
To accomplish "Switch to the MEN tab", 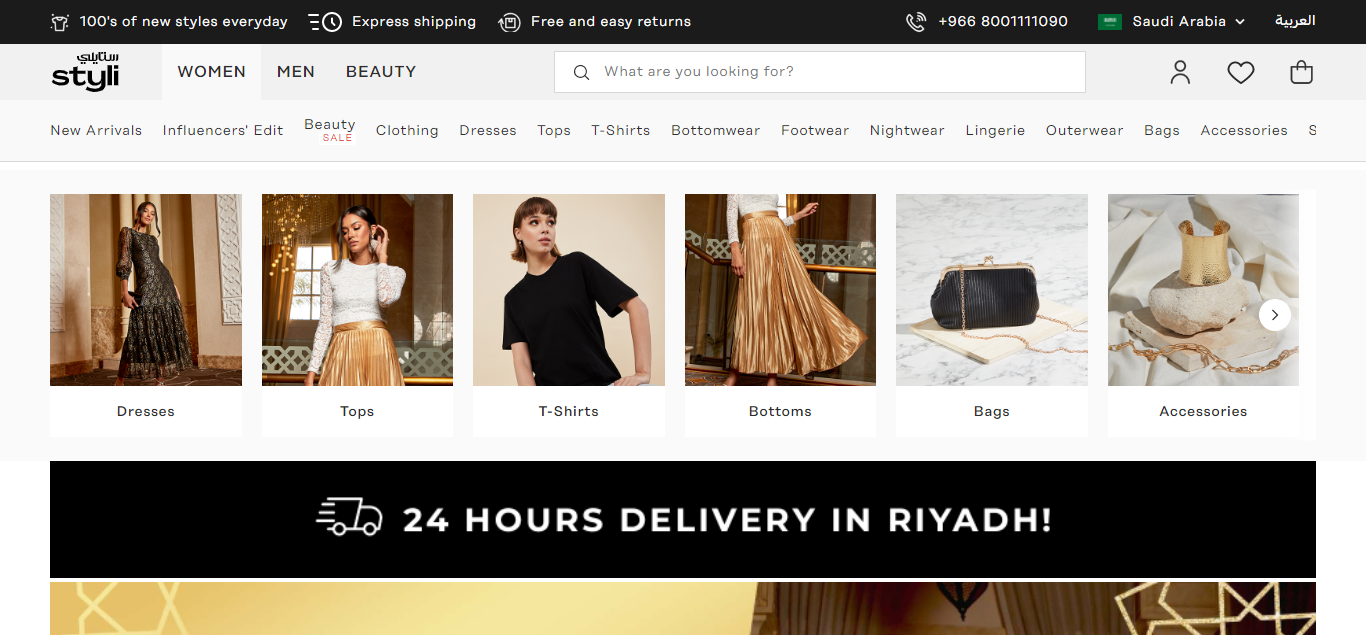I will (x=296, y=72).
